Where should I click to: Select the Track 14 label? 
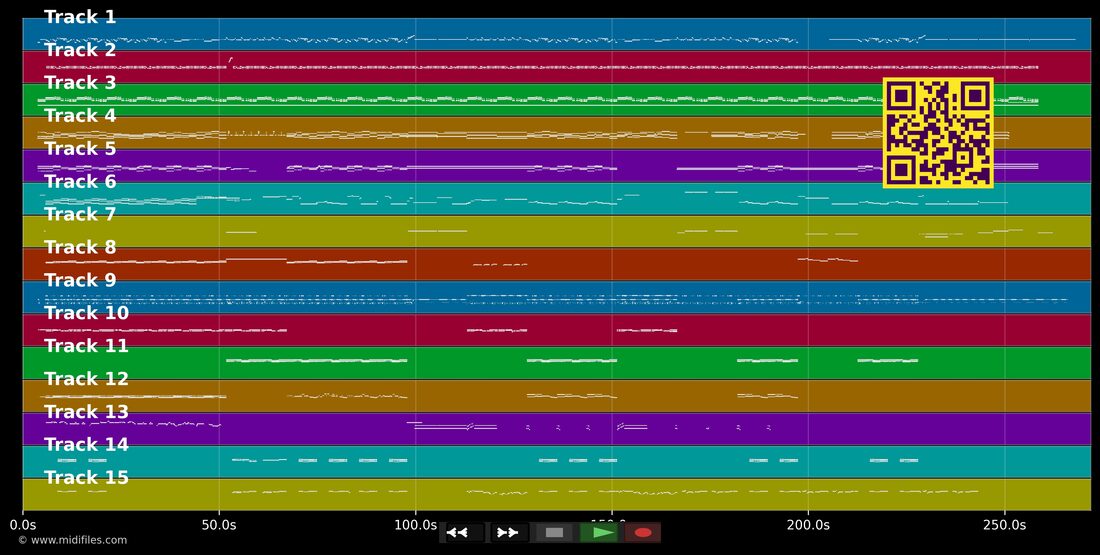pyautogui.click(x=86, y=445)
